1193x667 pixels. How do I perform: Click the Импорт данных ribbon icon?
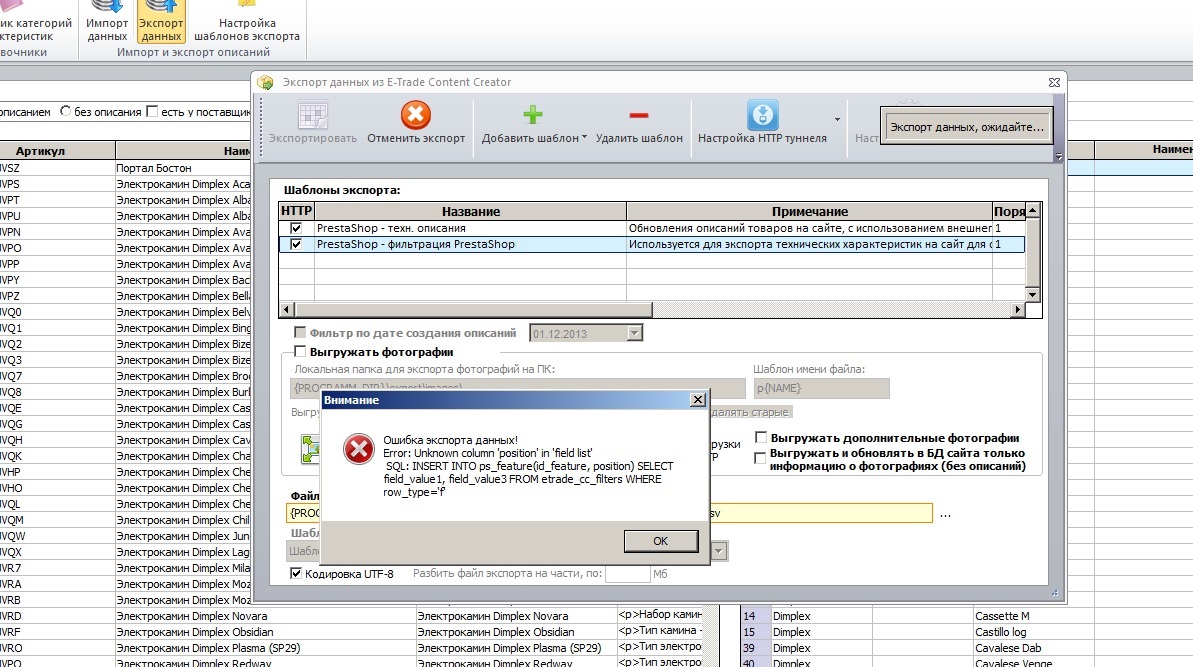point(107,8)
